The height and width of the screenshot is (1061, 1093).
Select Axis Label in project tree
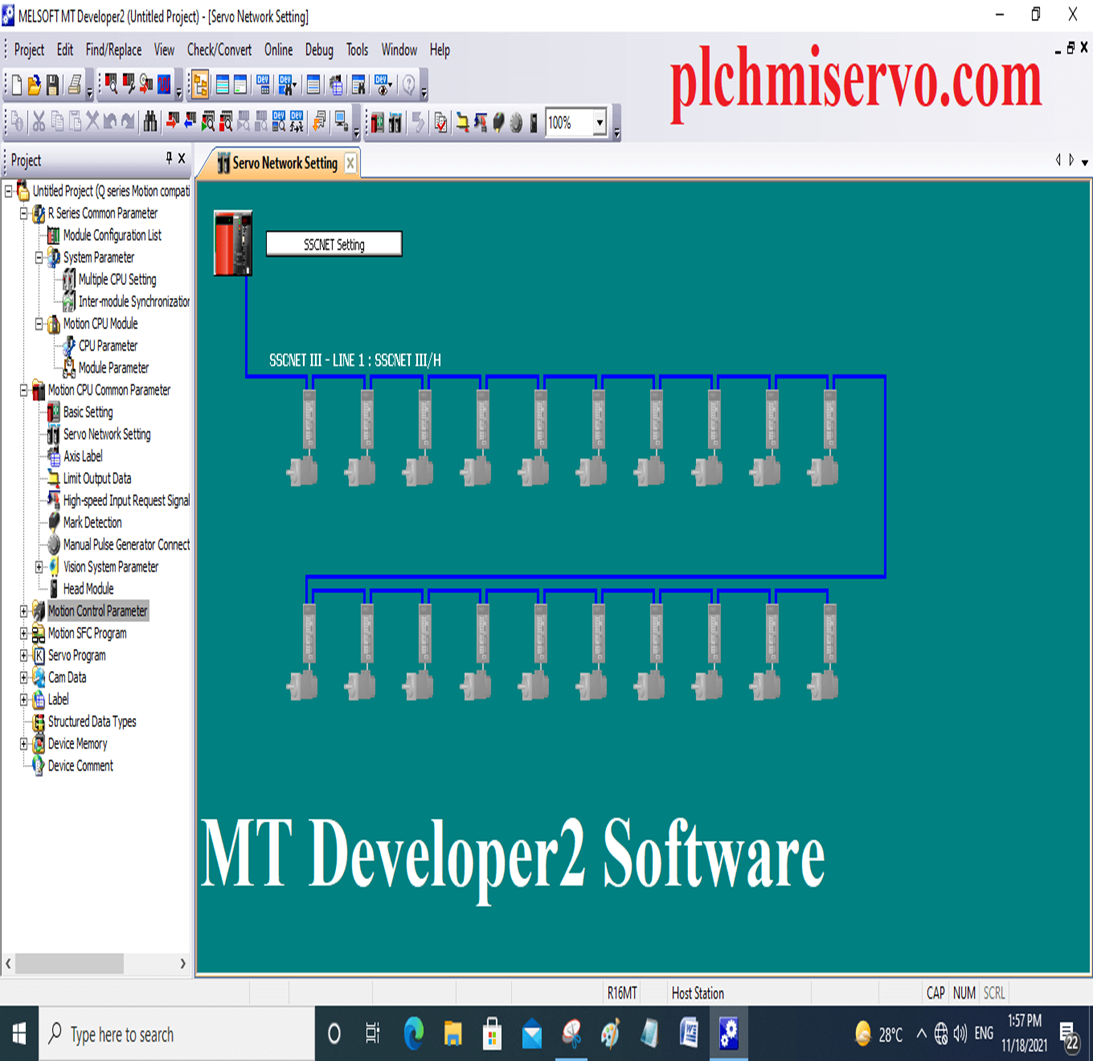coord(83,456)
